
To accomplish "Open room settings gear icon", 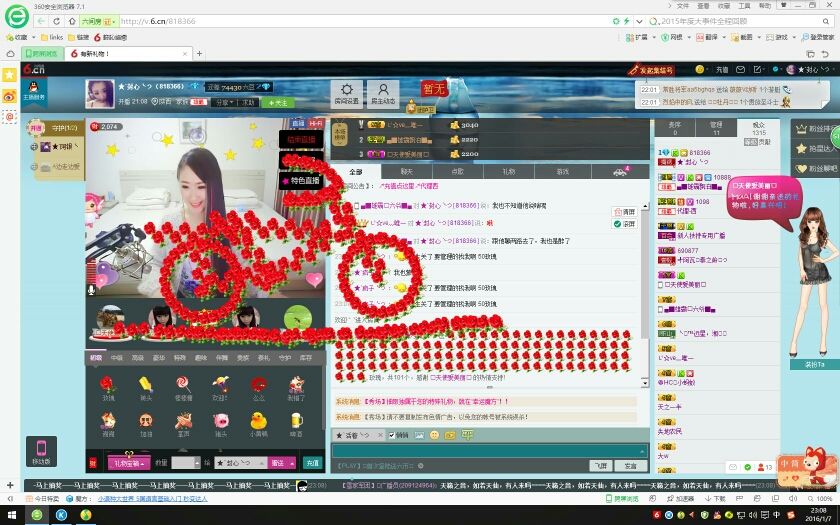I will [x=347, y=94].
